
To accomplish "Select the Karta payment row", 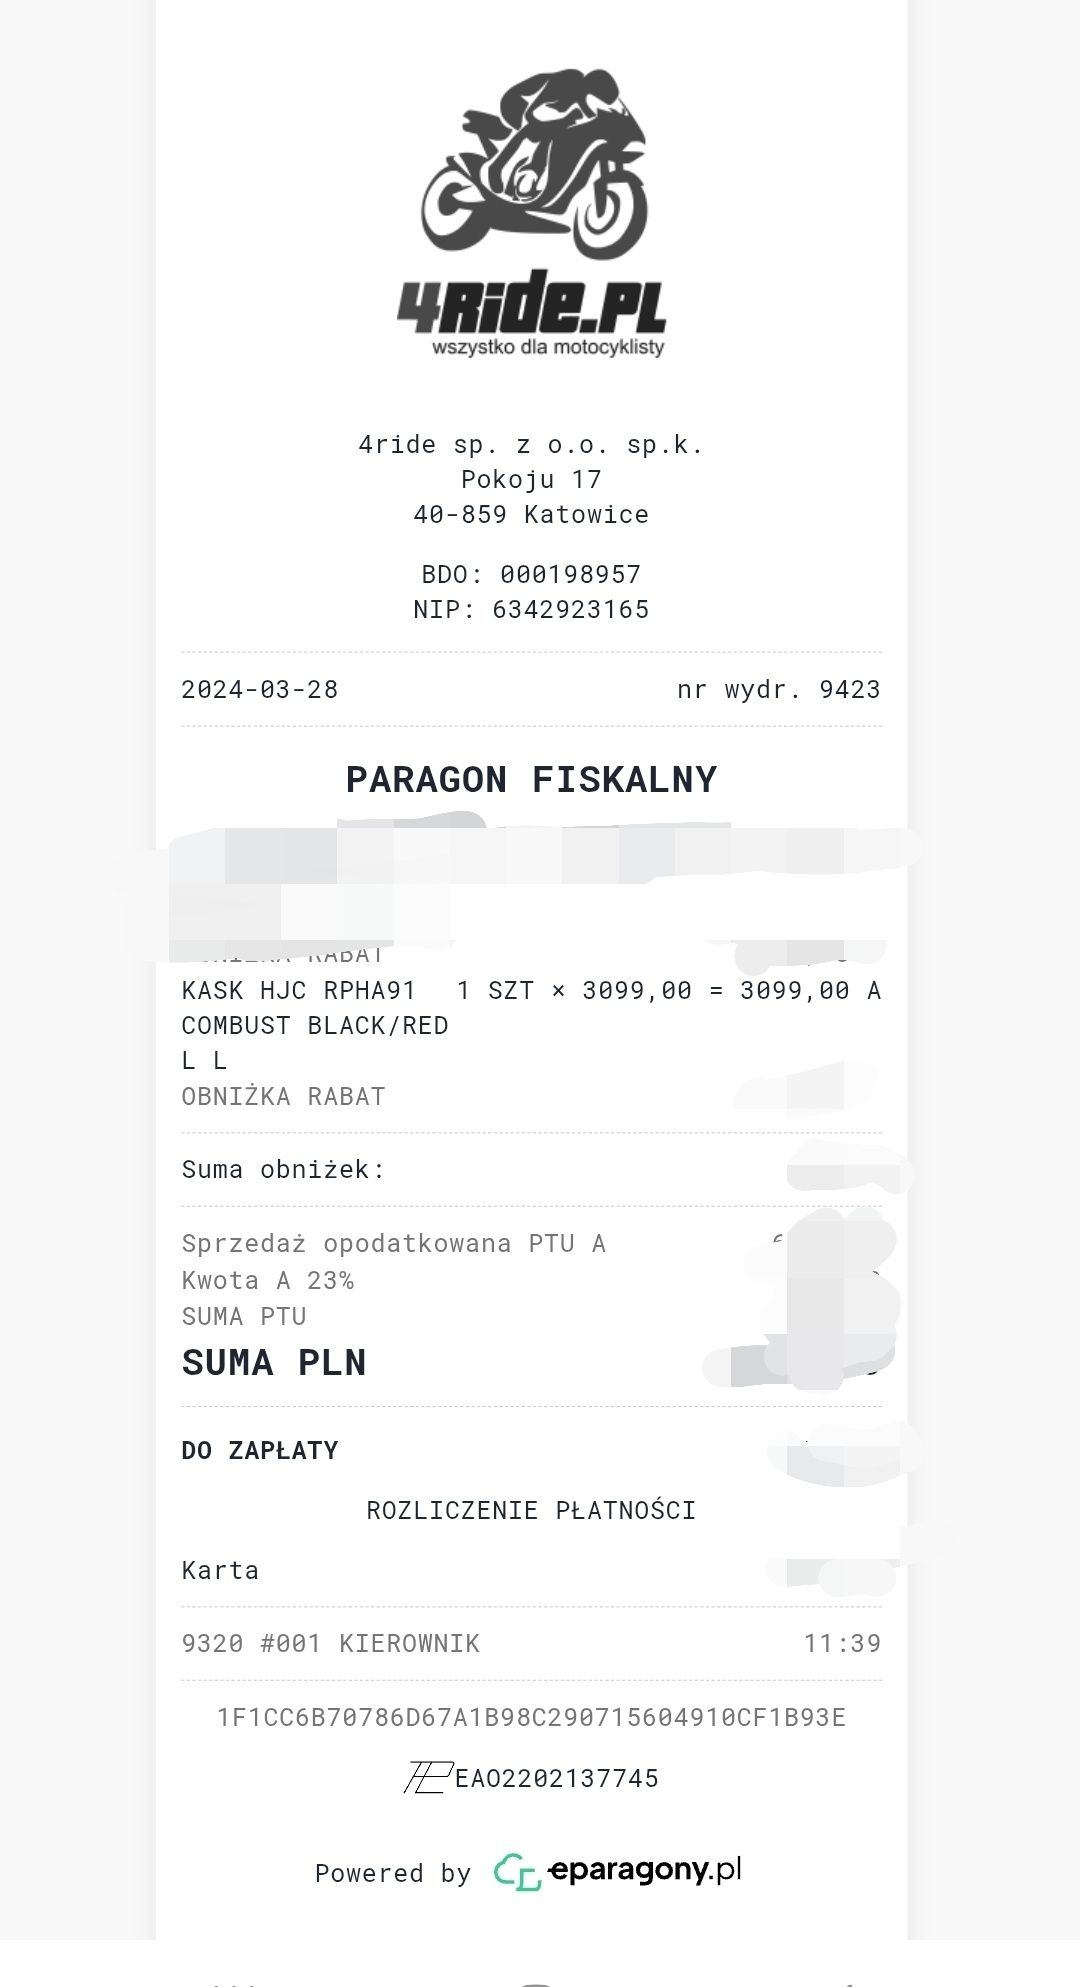I will tap(531, 1570).
